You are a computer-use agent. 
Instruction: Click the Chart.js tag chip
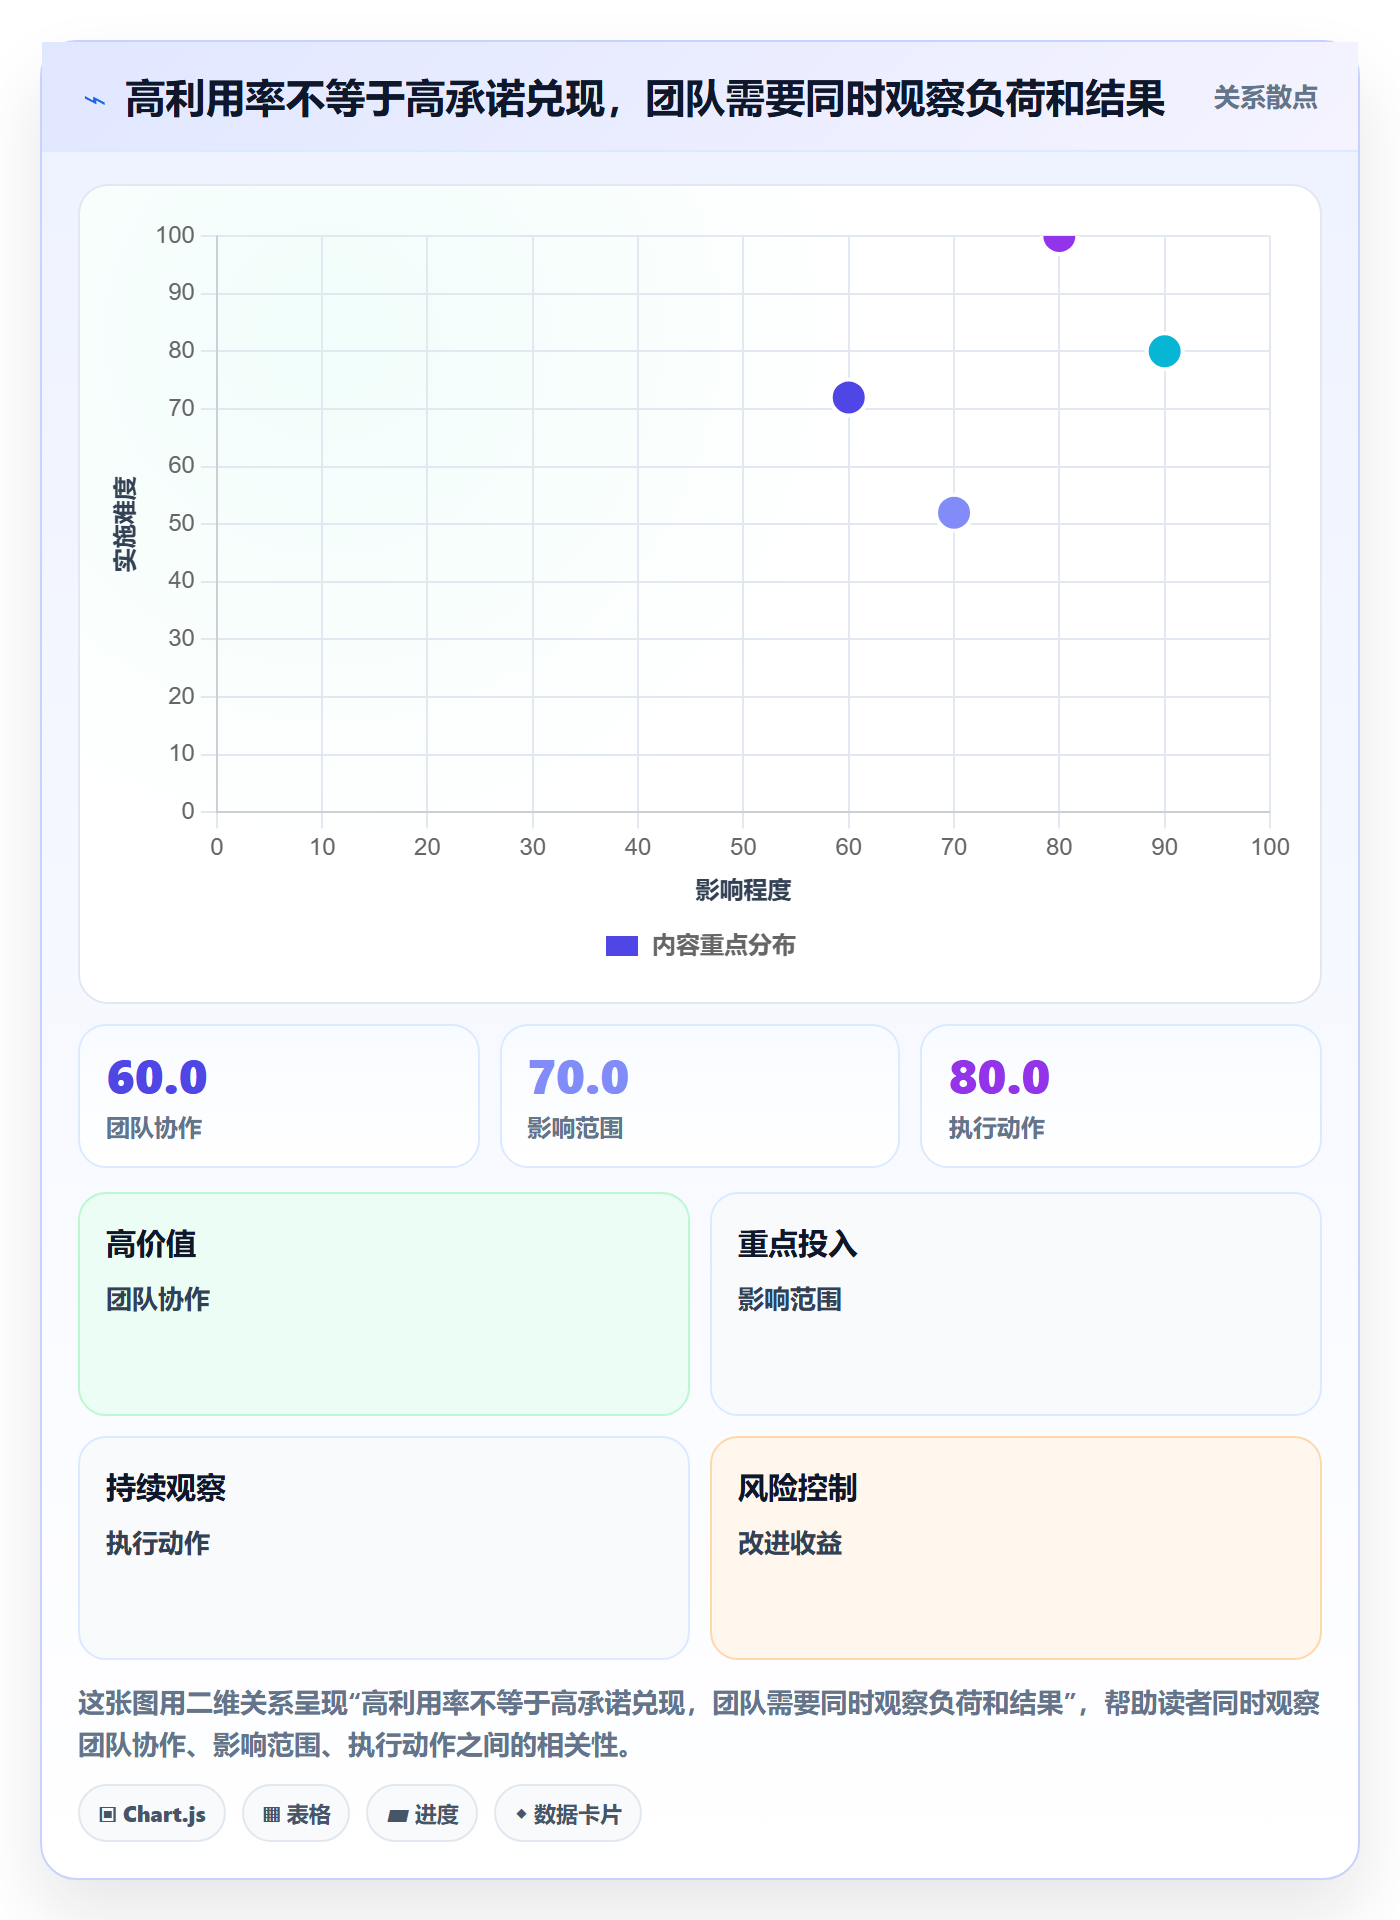click(x=152, y=1814)
